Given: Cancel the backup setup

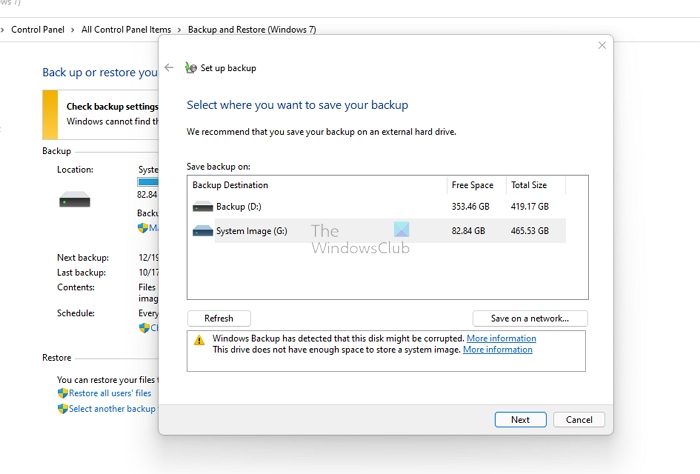Looking at the screenshot, I should coord(579,420).
